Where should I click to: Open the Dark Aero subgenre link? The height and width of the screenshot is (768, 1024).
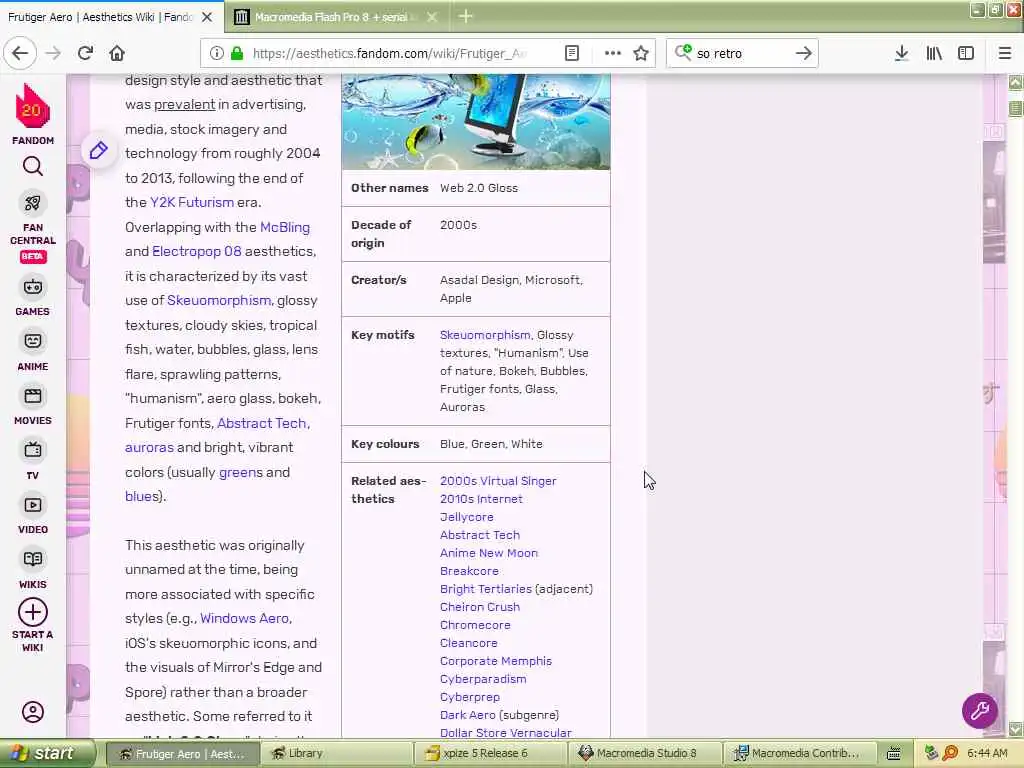pos(468,715)
